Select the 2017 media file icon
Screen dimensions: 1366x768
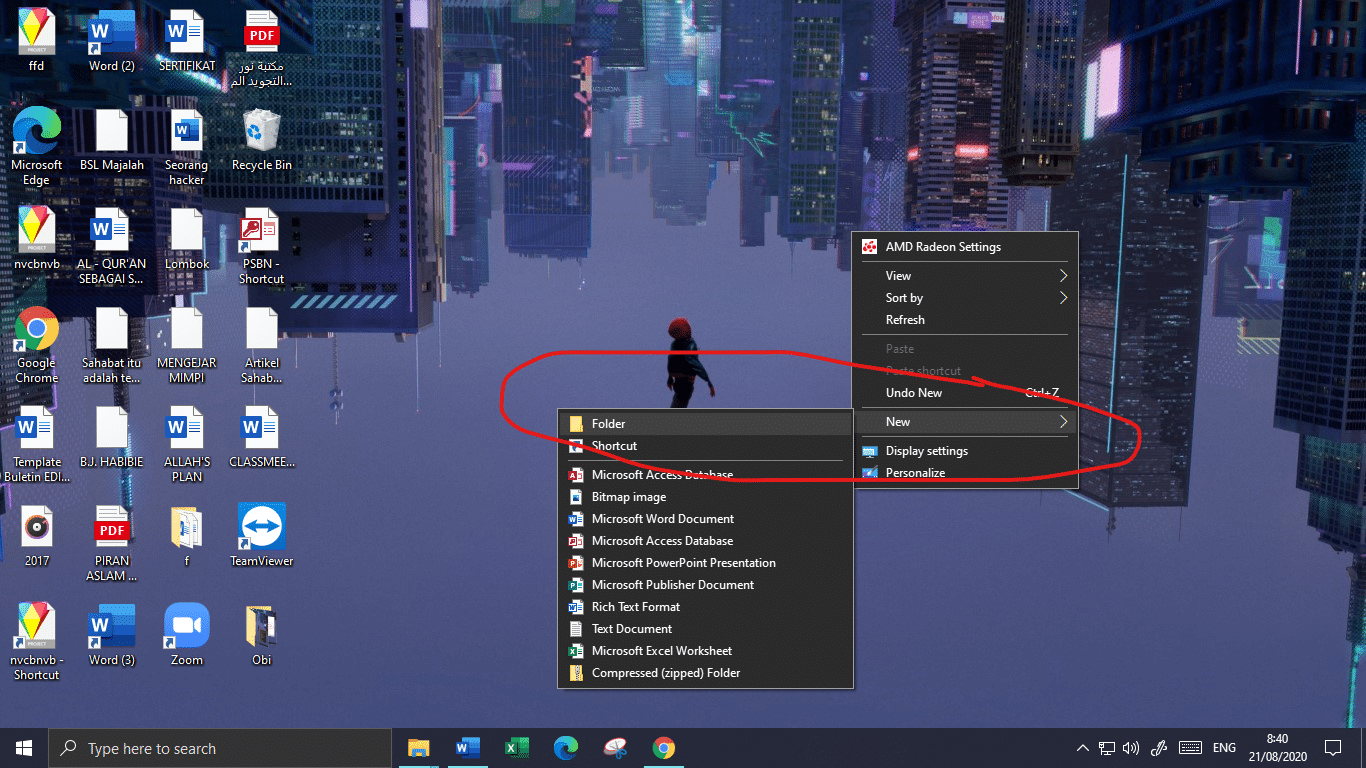pos(37,535)
